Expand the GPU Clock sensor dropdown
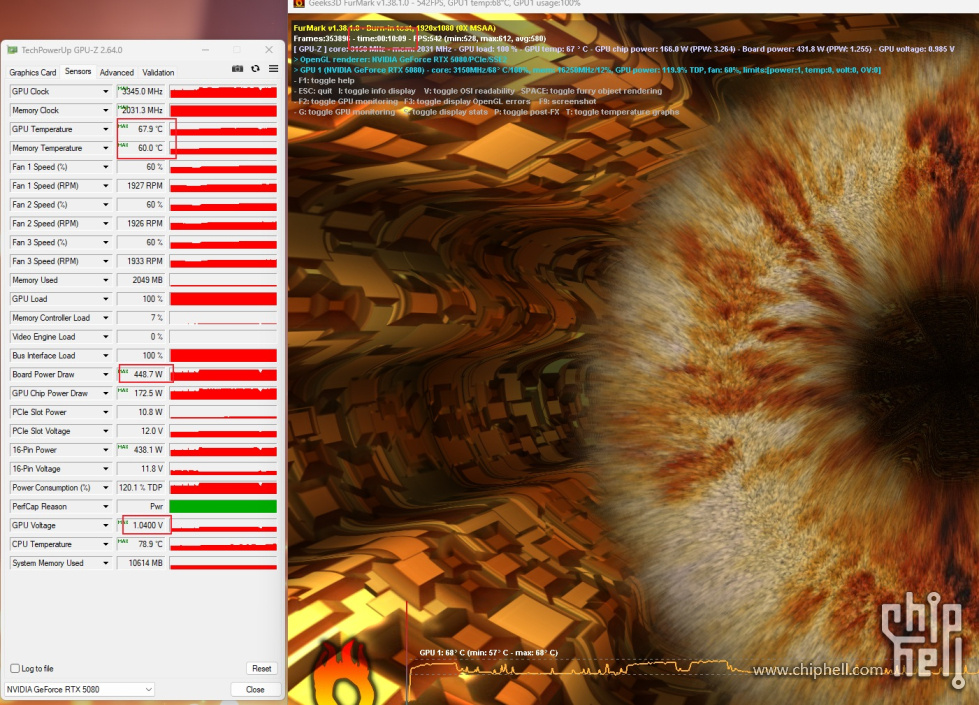Image resolution: width=979 pixels, height=705 pixels. point(106,91)
